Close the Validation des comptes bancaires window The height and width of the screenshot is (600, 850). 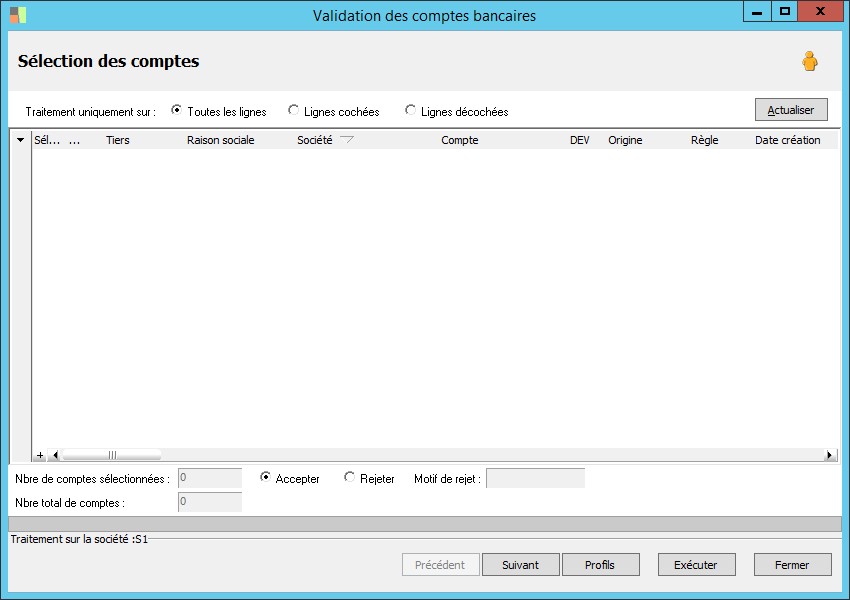[x=820, y=11]
